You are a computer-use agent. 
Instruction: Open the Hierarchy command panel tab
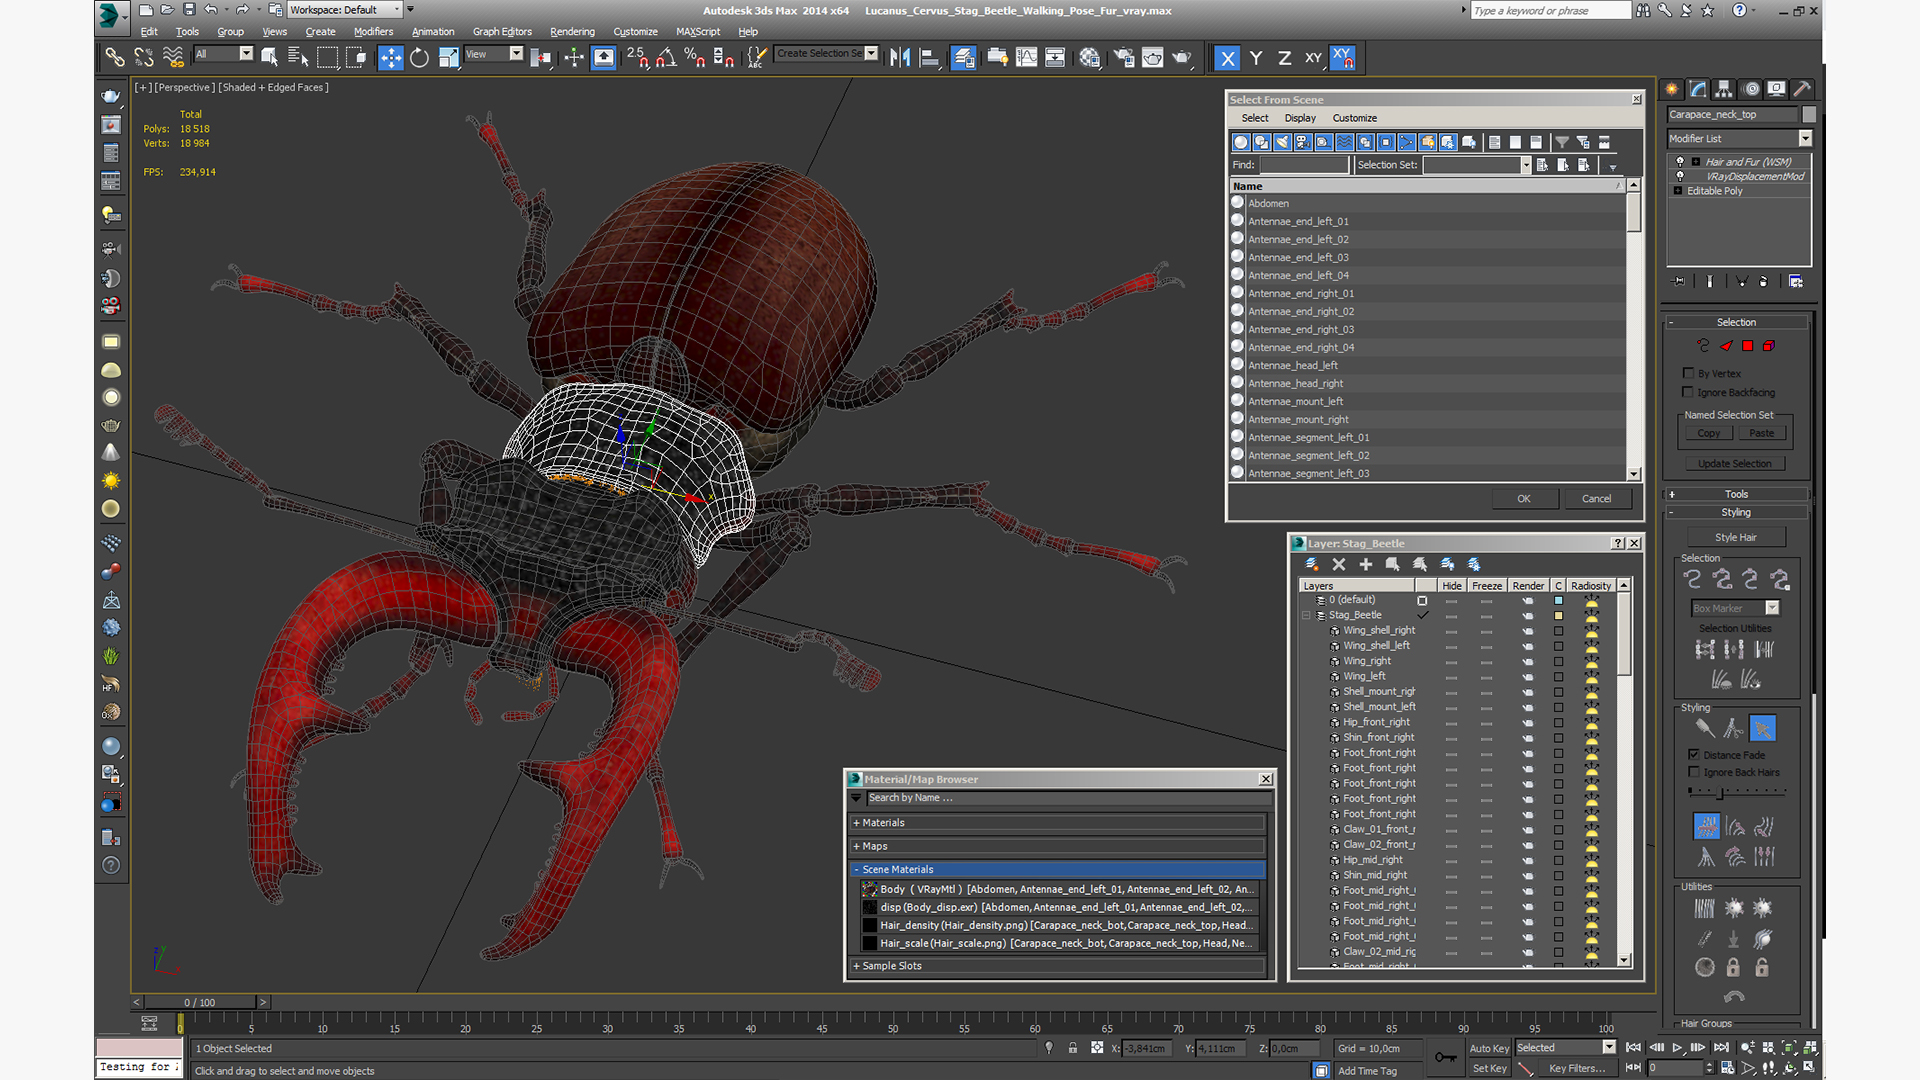click(1724, 89)
